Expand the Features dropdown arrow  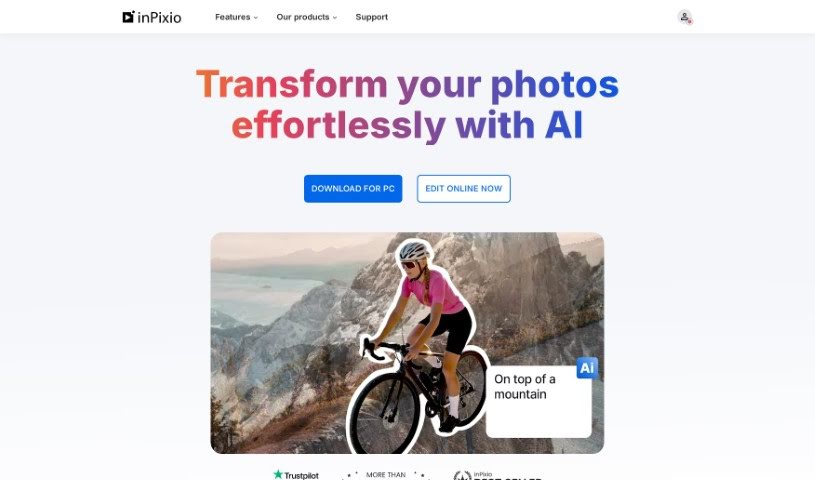pos(256,18)
